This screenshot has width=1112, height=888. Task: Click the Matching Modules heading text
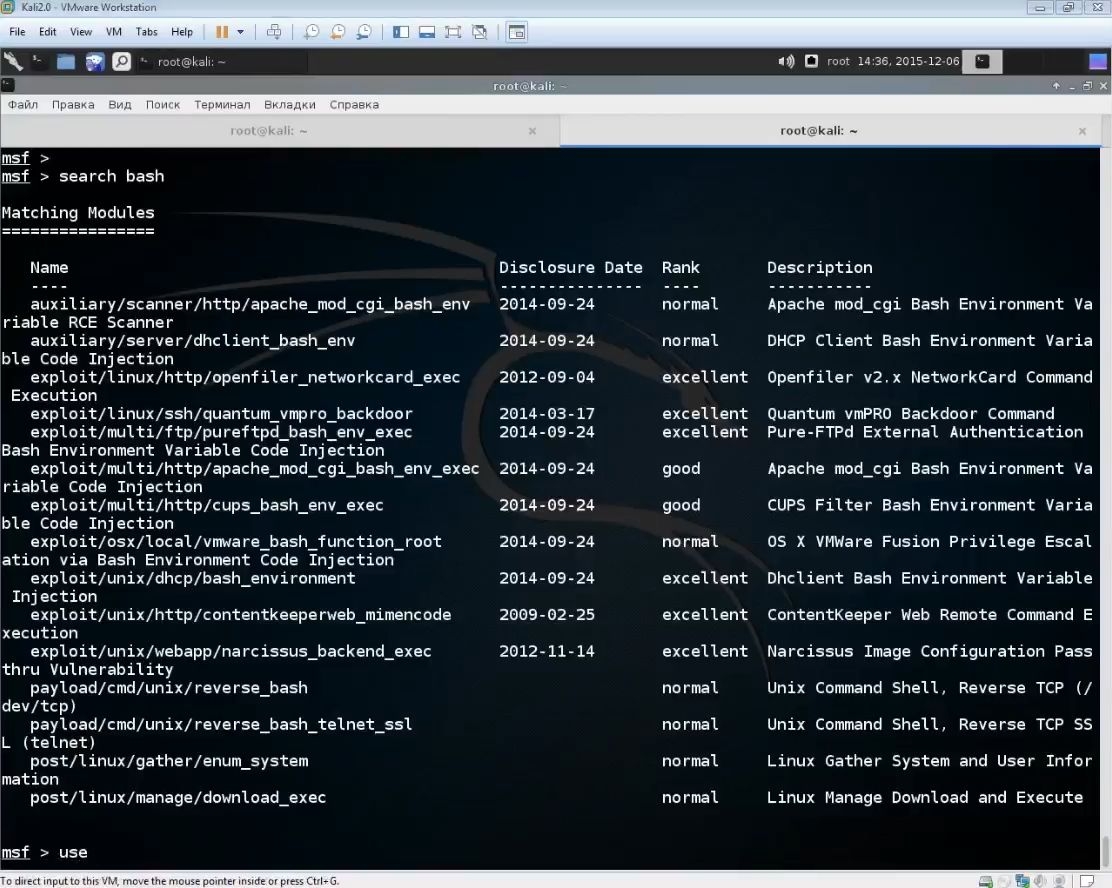[x=78, y=213]
